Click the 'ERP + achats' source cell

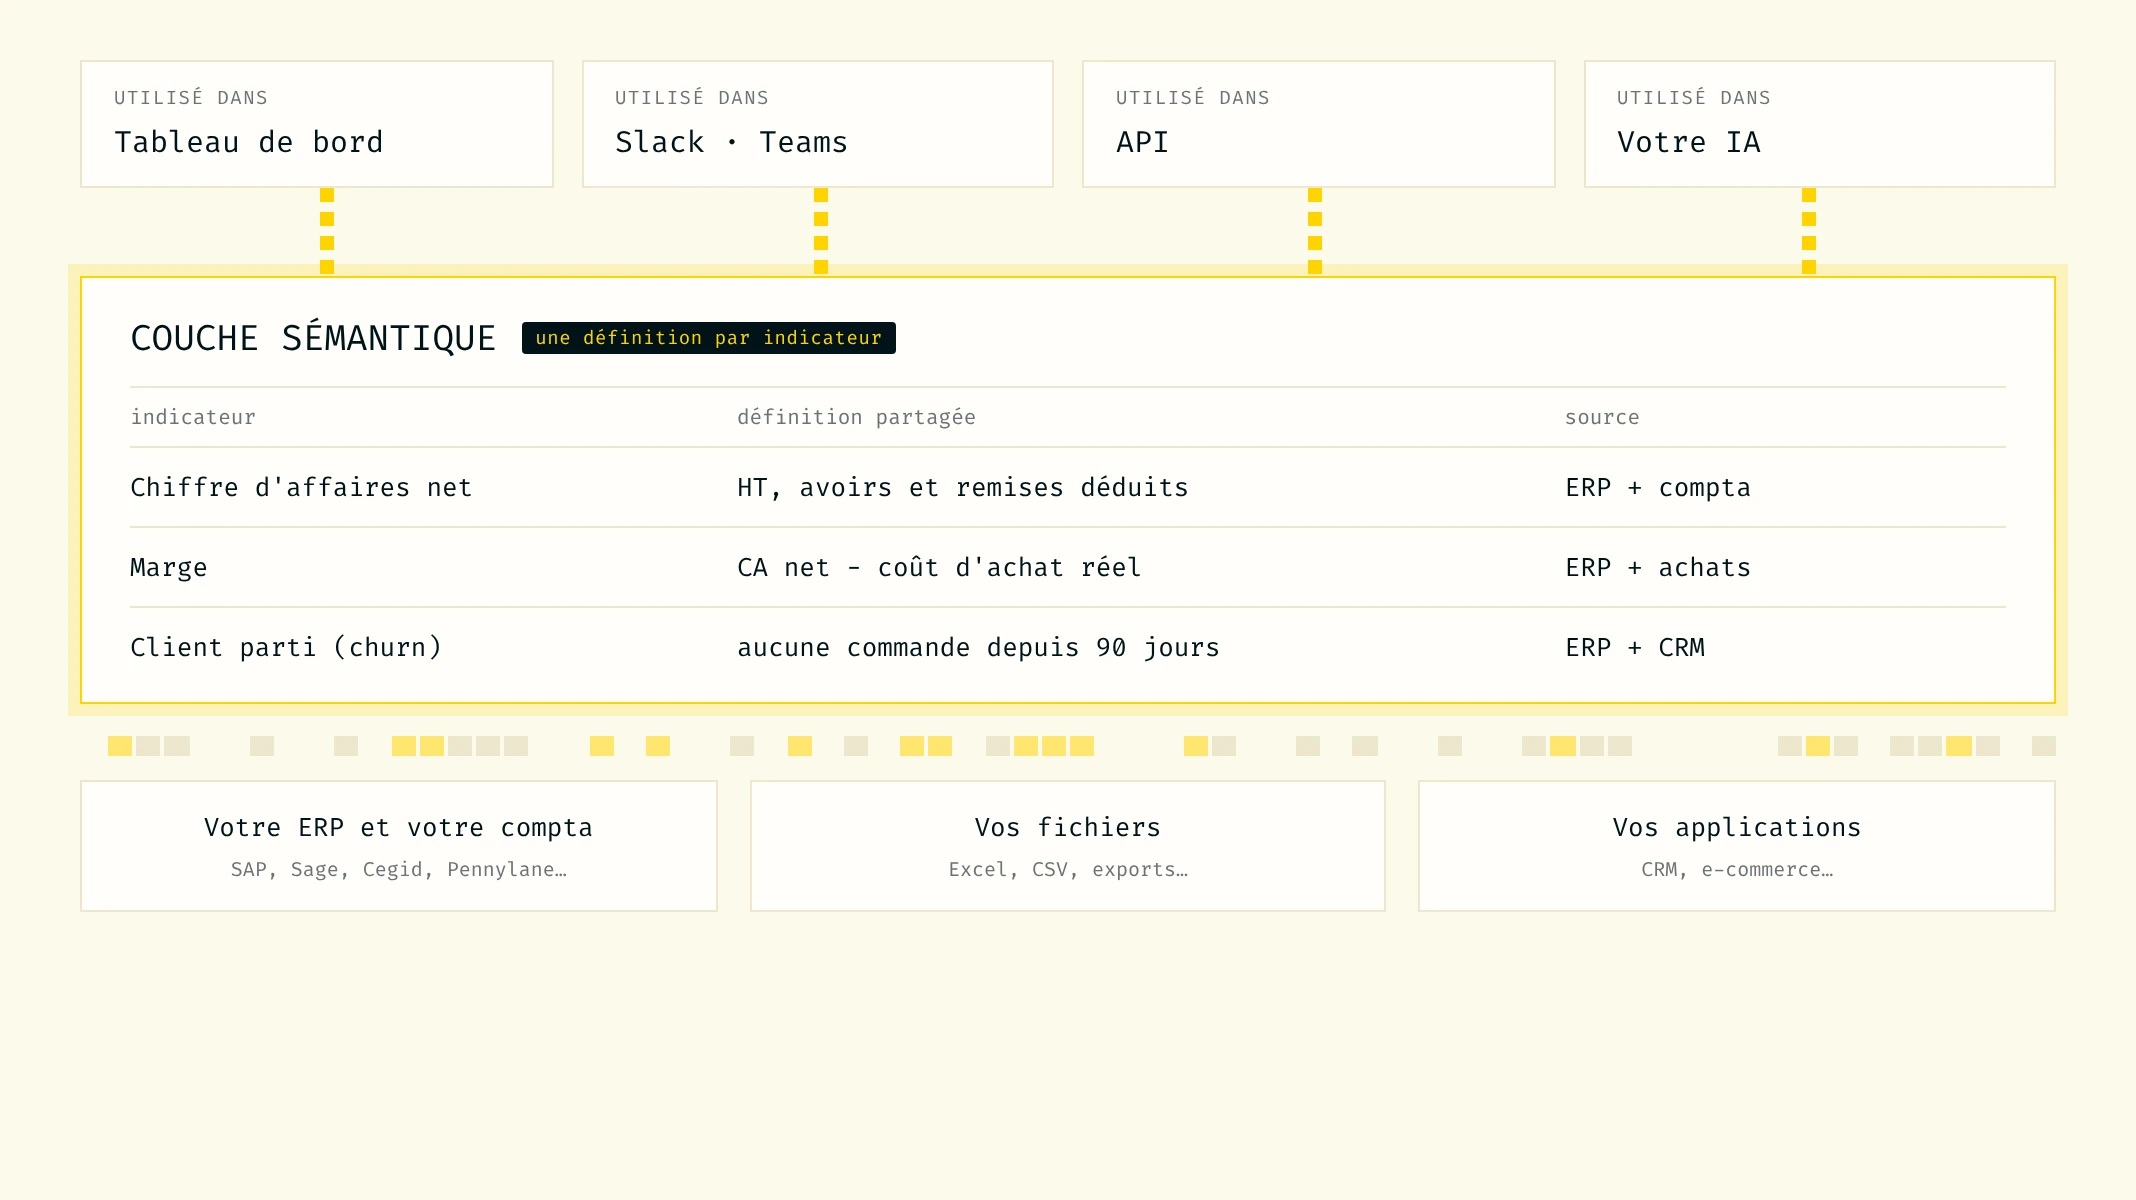[x=1658, y=567]
